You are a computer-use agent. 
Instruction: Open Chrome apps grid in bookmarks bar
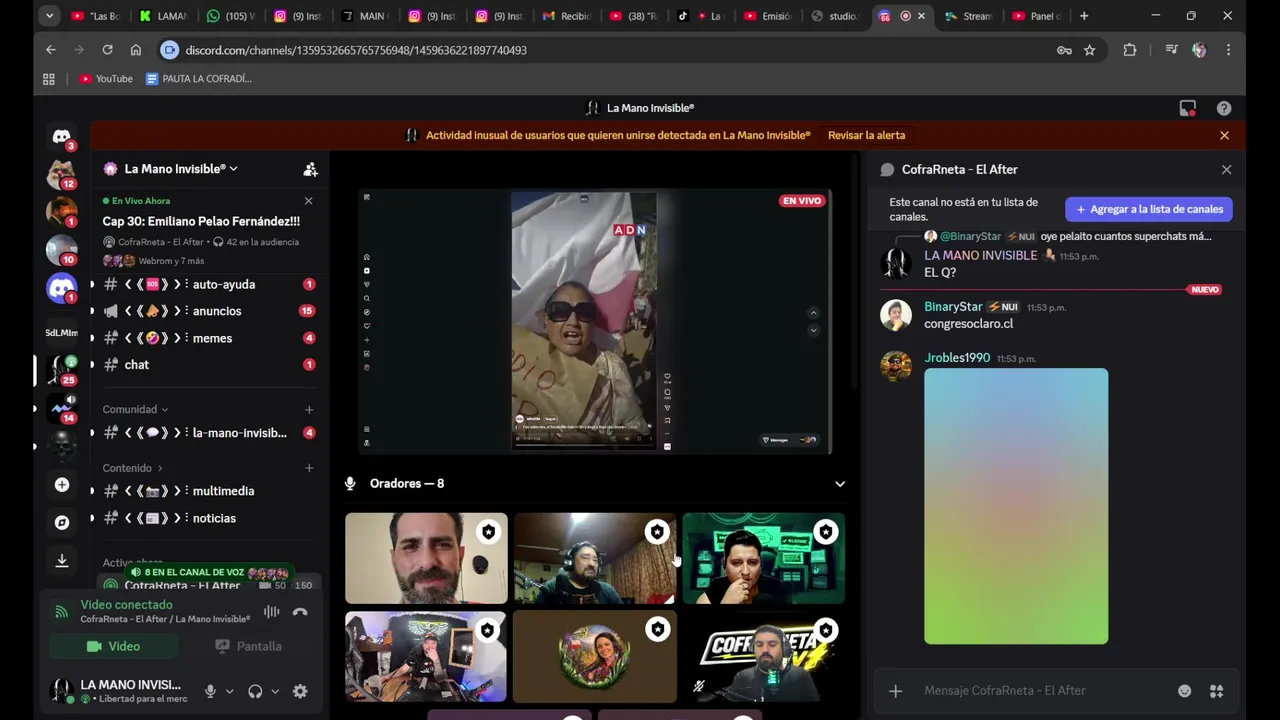pos(49,79)
